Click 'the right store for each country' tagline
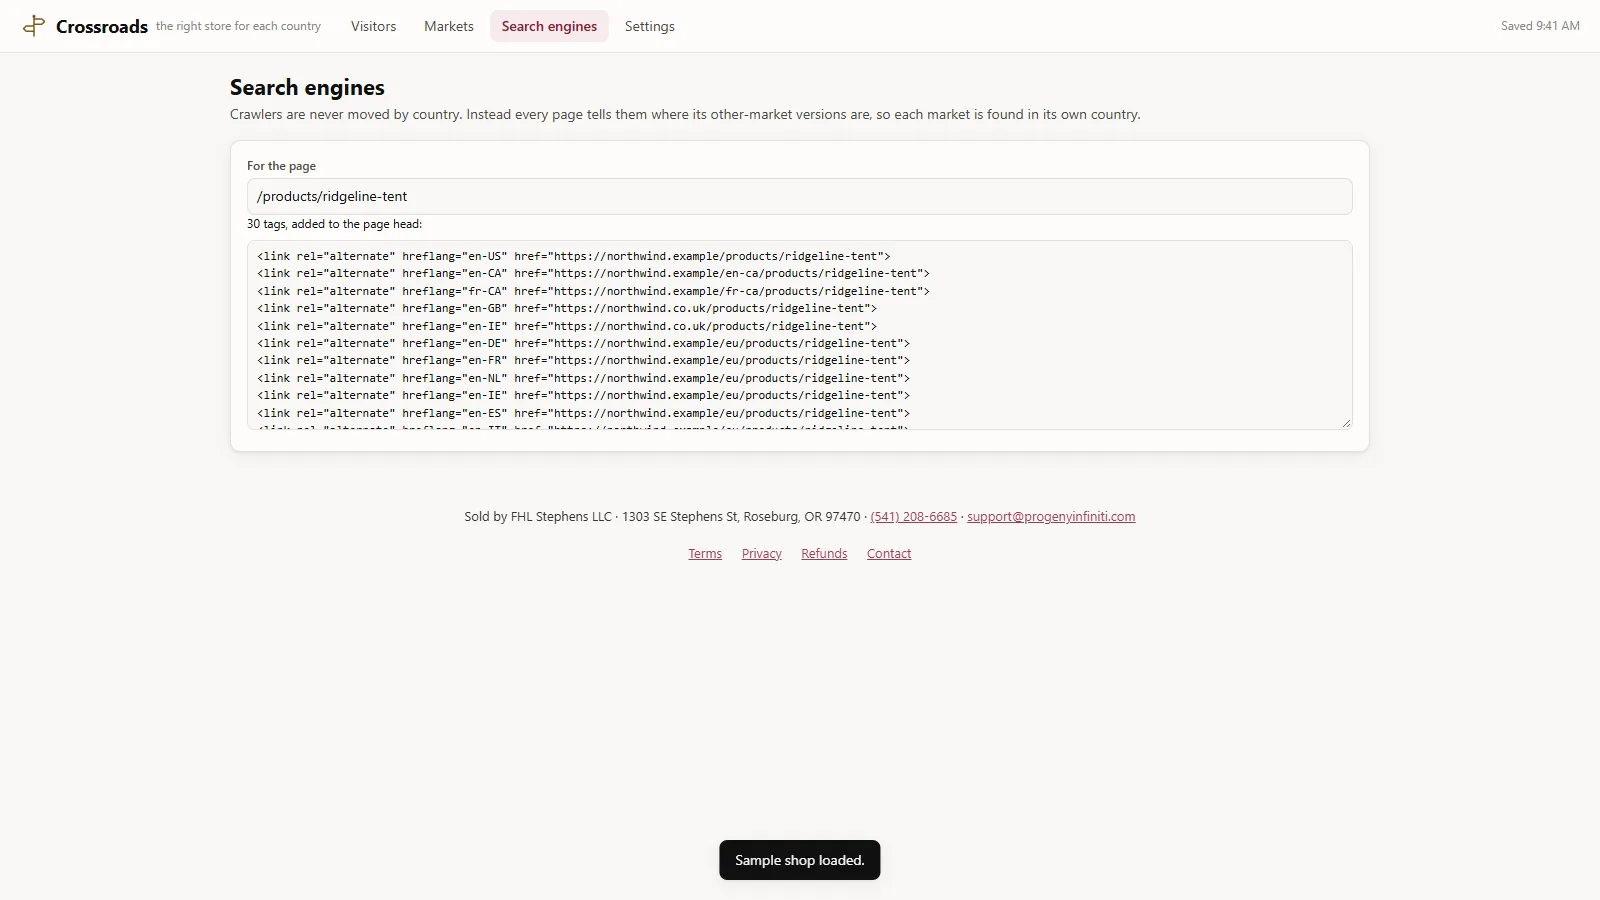This screenshot has width=1600, height=900. coord(238,26)
